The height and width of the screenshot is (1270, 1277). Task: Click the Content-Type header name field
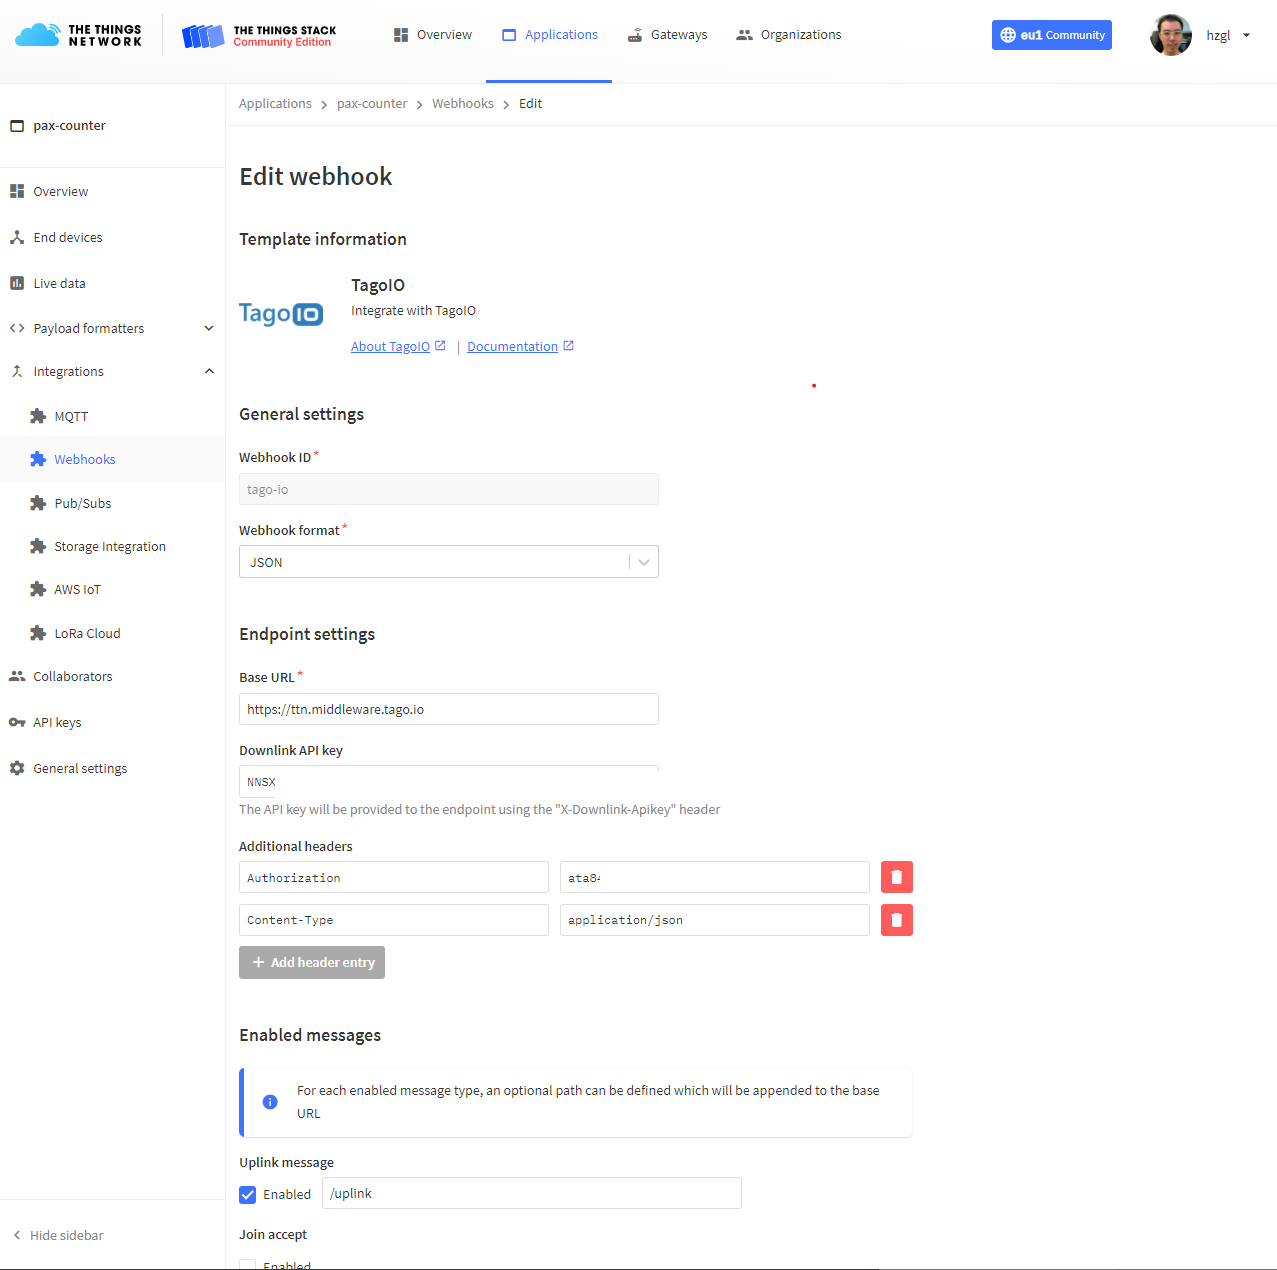point(394,920)
